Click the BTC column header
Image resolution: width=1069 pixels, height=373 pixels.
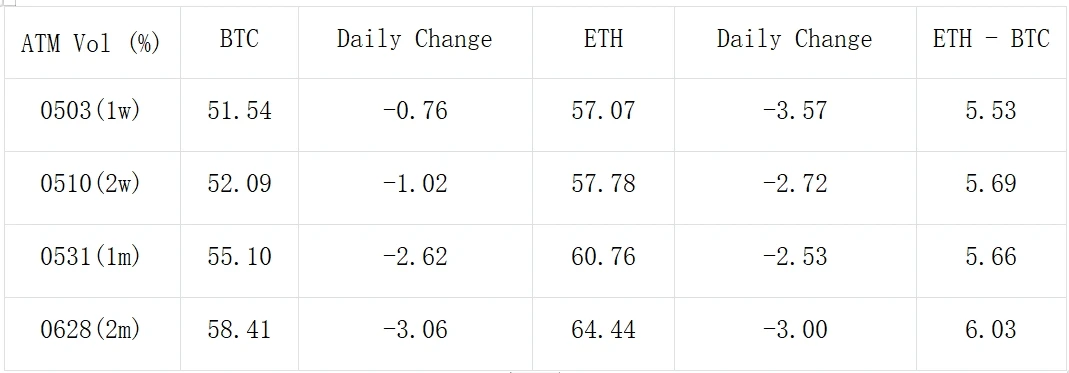[x=239, y=42]
